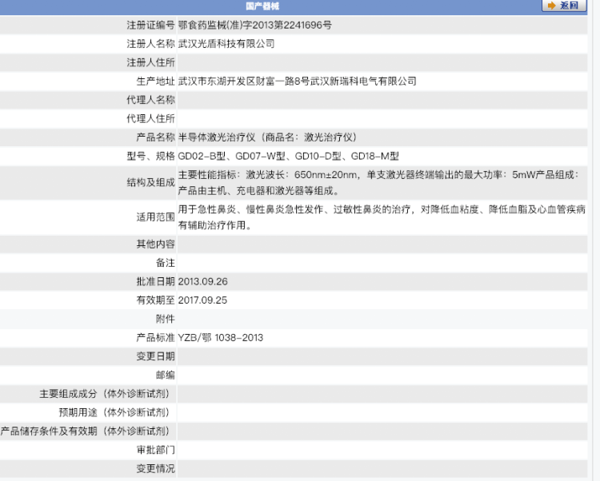Click the 返回 back arrow icon
The width and height of the screenshot is (600, 481).
click(551, 6)
